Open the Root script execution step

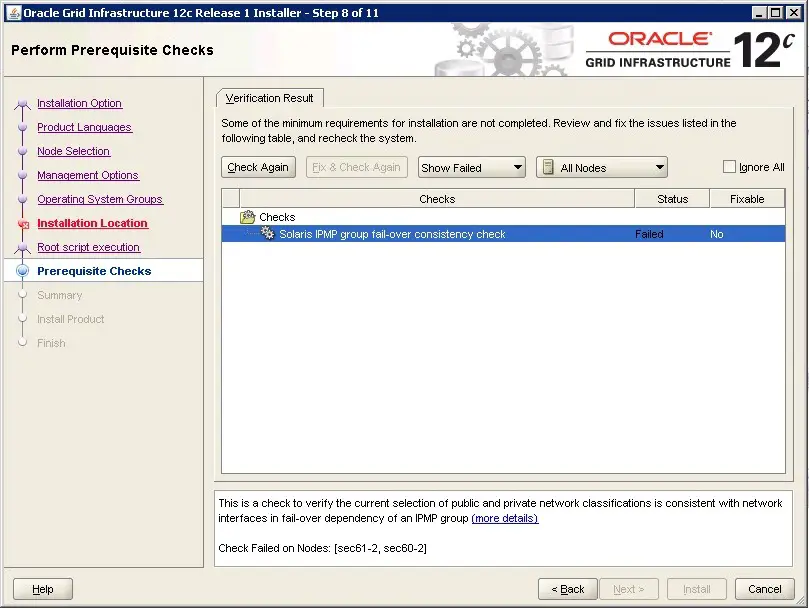(88, 247)
